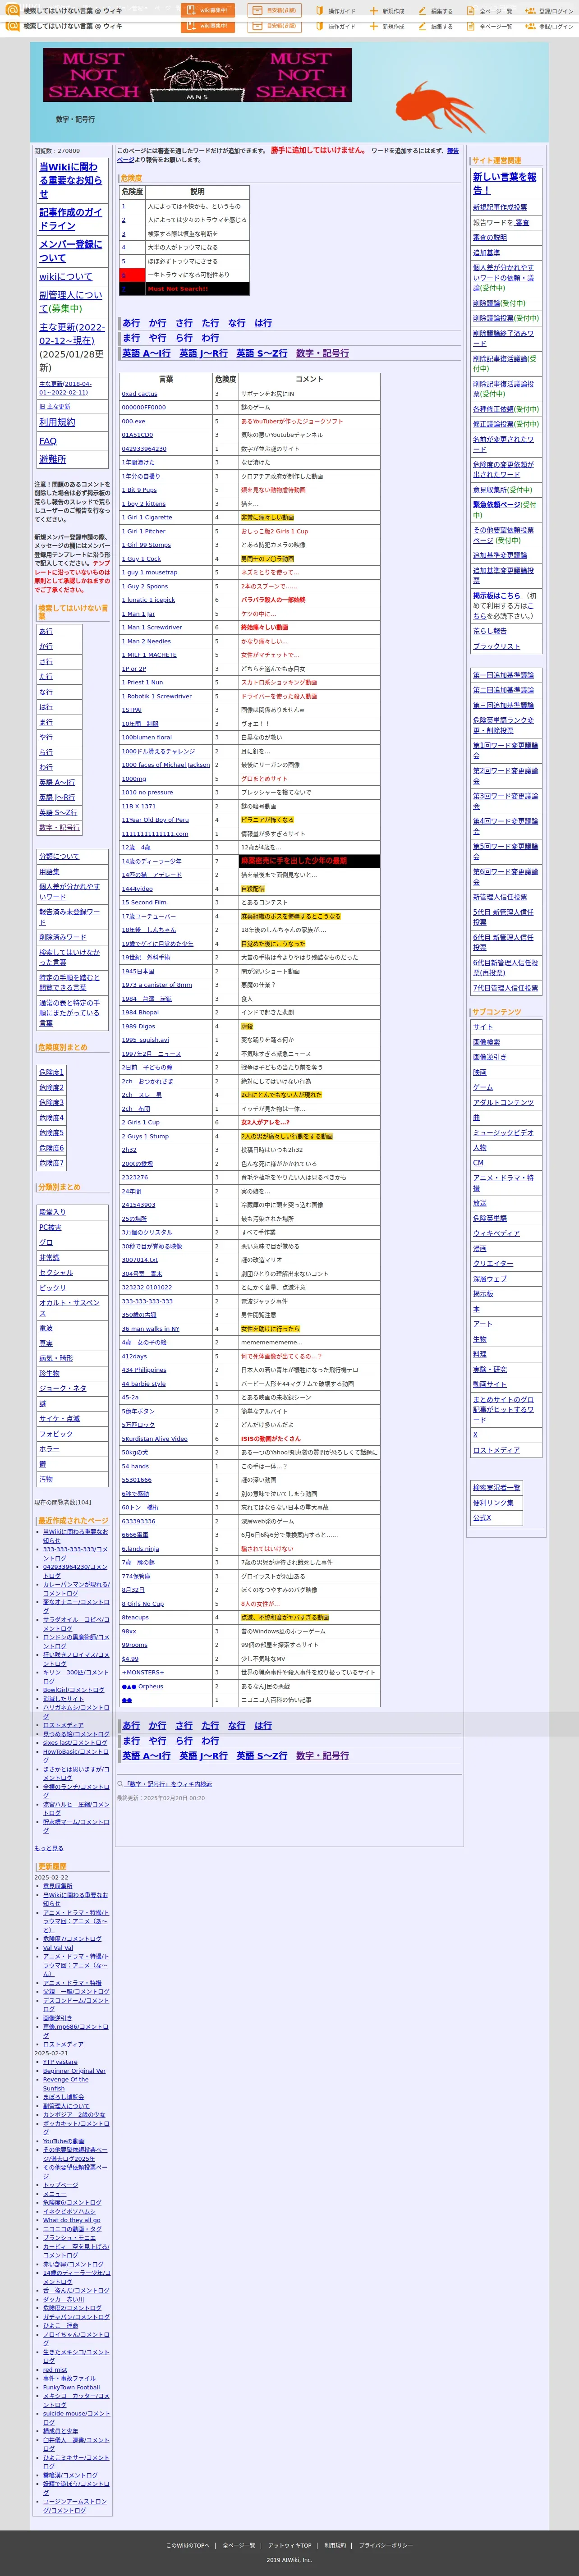
Task: Open the 新規記事作成投票 link
Action: [500, 207]
